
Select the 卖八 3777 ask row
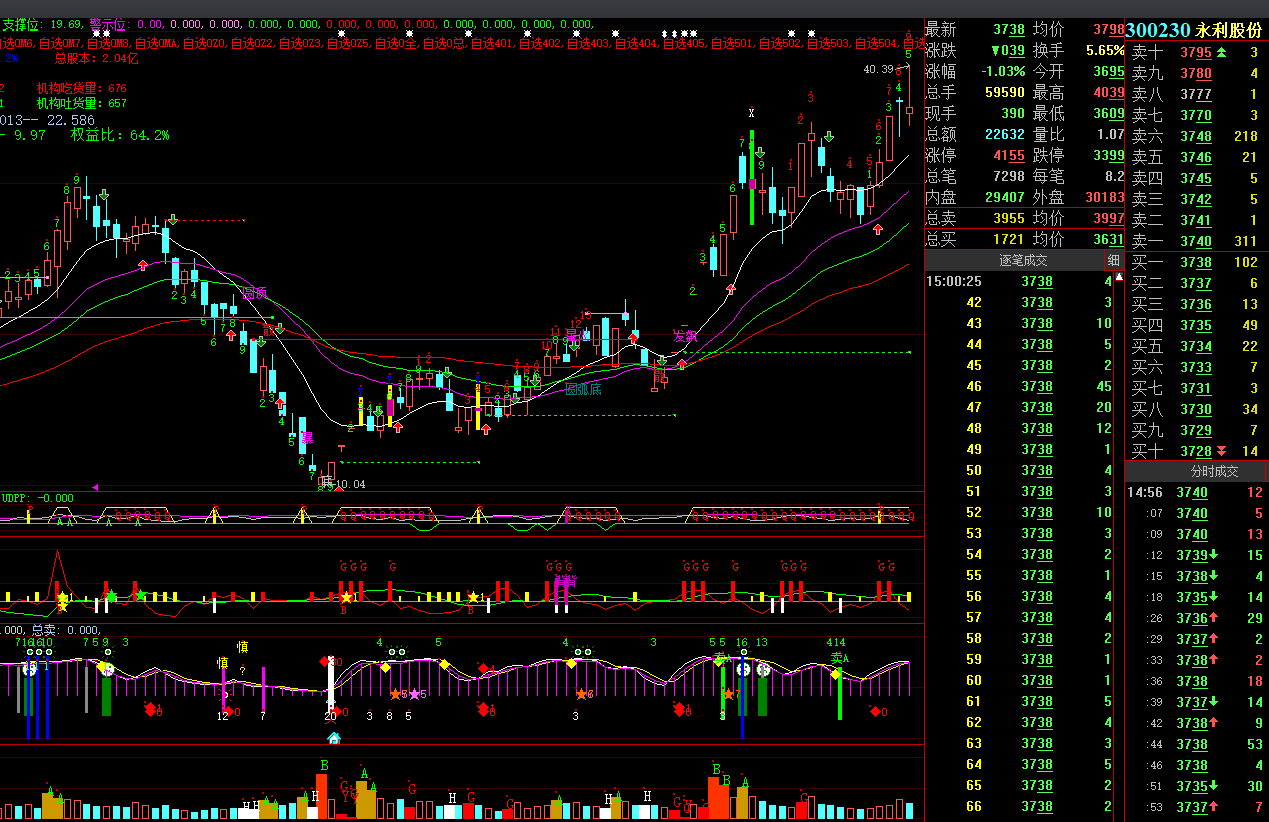point(1197,94)
